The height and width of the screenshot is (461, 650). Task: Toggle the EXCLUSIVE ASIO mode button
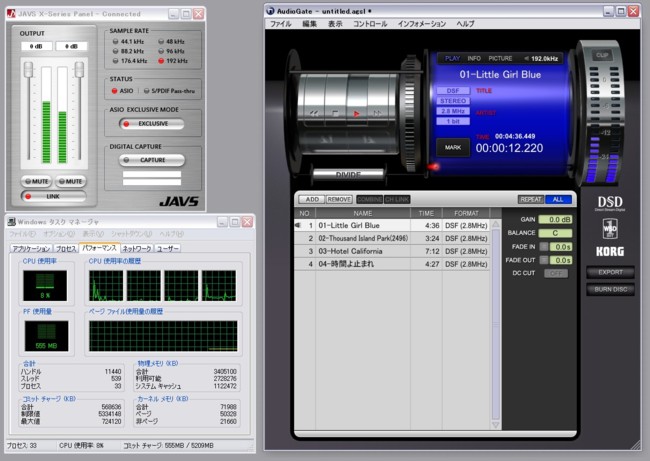click(x=152, y=124)
